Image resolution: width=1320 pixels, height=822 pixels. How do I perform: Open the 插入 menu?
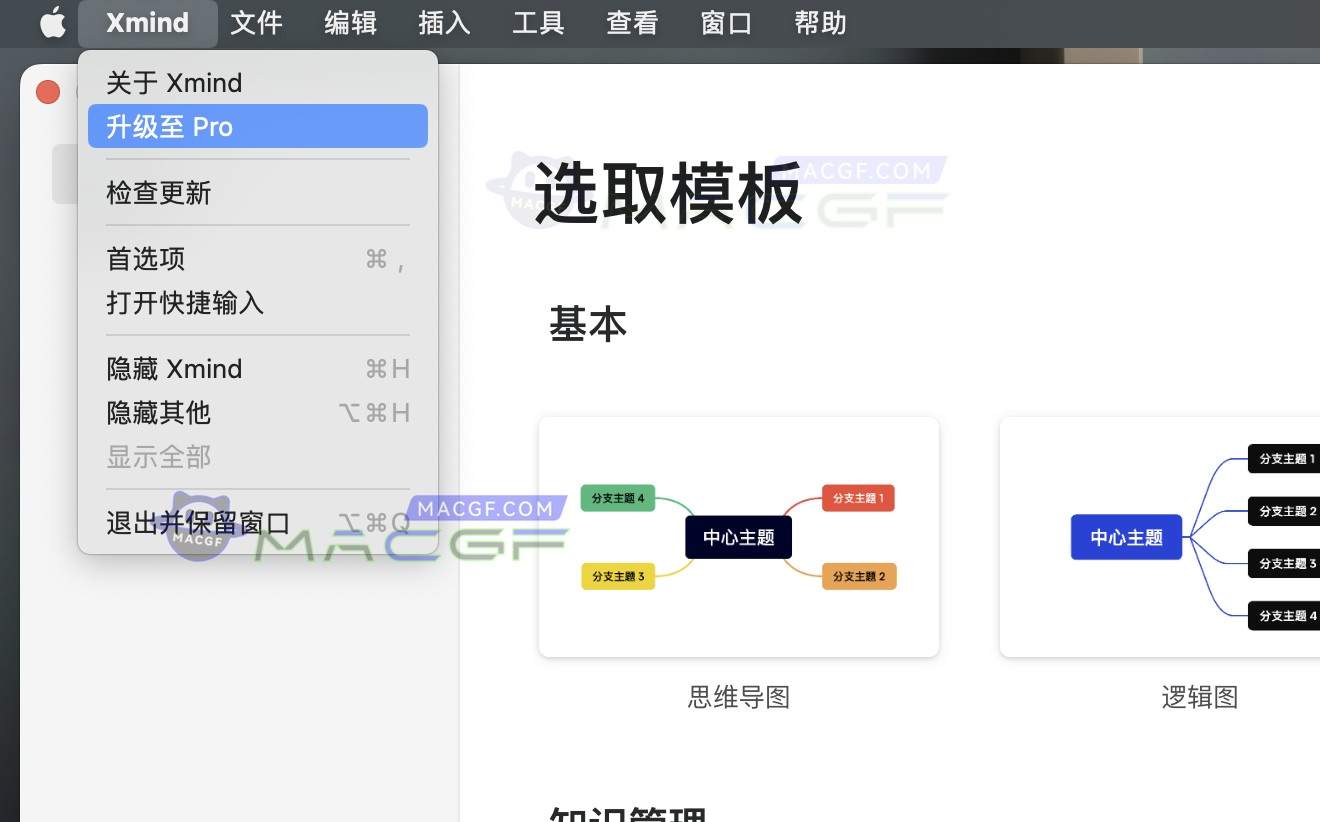[443, 22]
